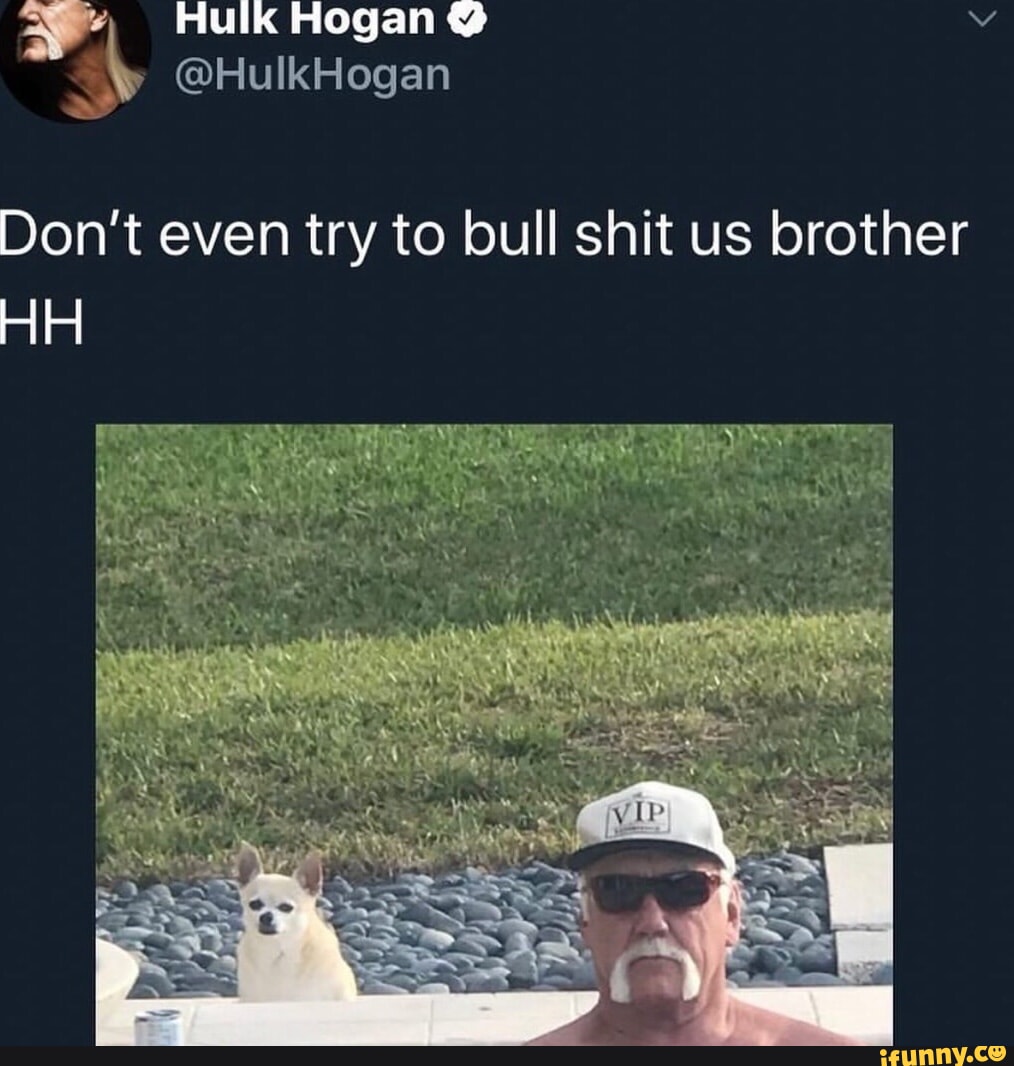
Task: Open the attached pool photo
Action: [494, 734]
